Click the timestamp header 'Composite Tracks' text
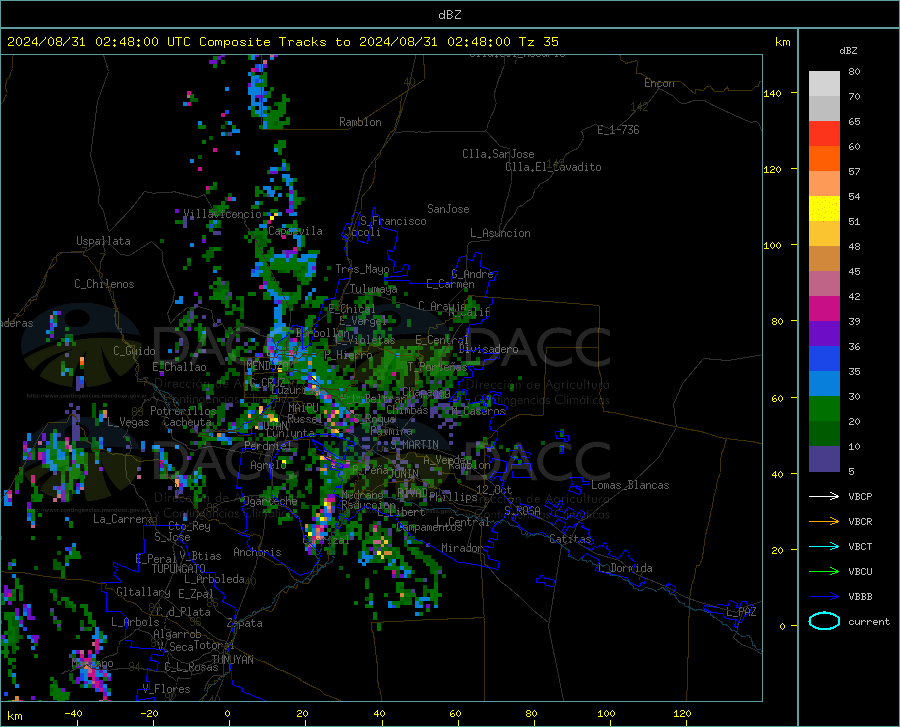Screen dimensions: 900x727 (262, 42)
